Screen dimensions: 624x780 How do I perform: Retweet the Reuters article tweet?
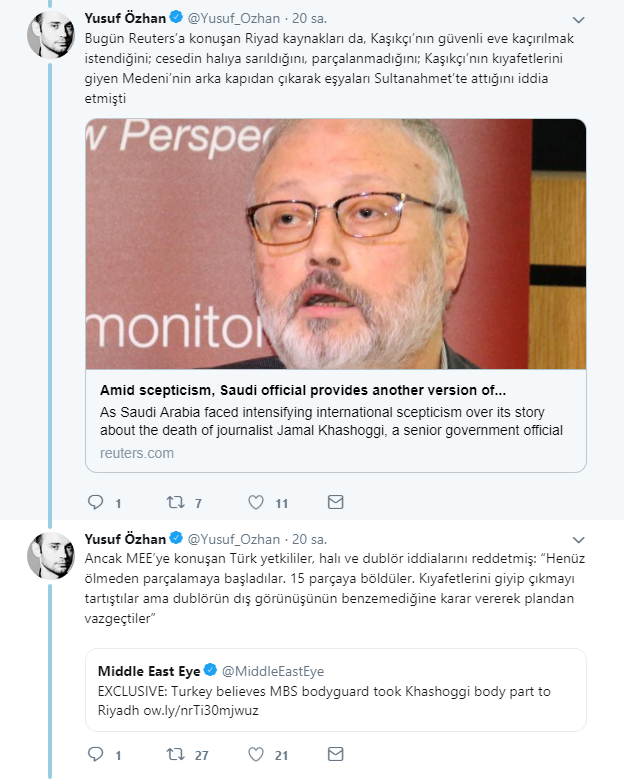176,502
